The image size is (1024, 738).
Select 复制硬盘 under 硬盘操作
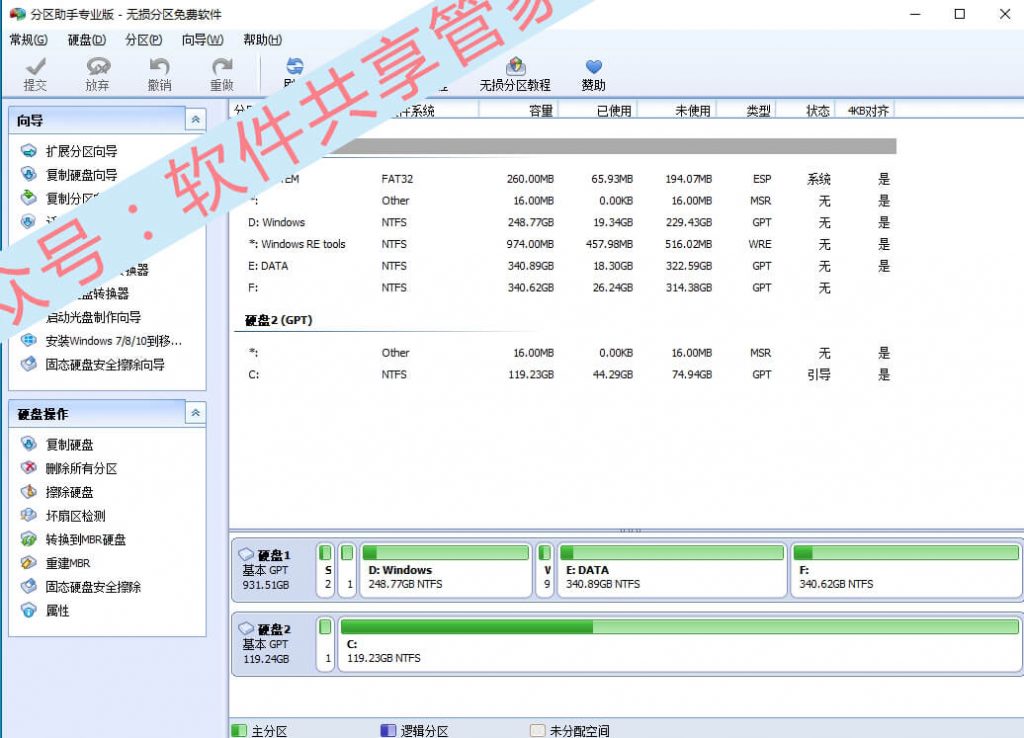69,445
